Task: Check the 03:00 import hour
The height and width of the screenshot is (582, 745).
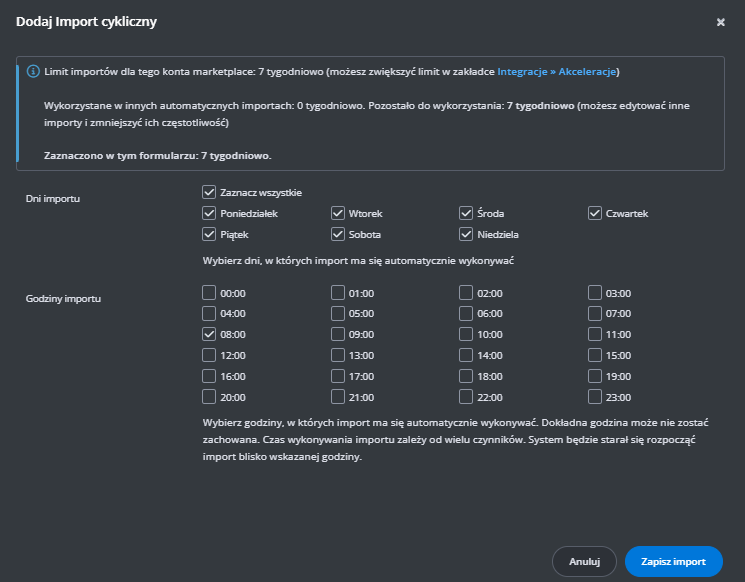Action: coord(595,293)
